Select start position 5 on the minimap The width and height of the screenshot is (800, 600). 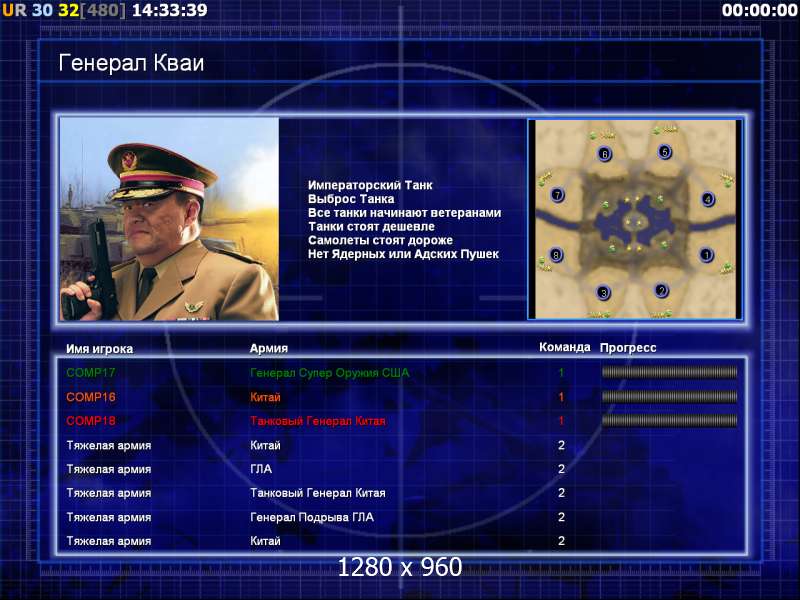(x=664, y=152)
